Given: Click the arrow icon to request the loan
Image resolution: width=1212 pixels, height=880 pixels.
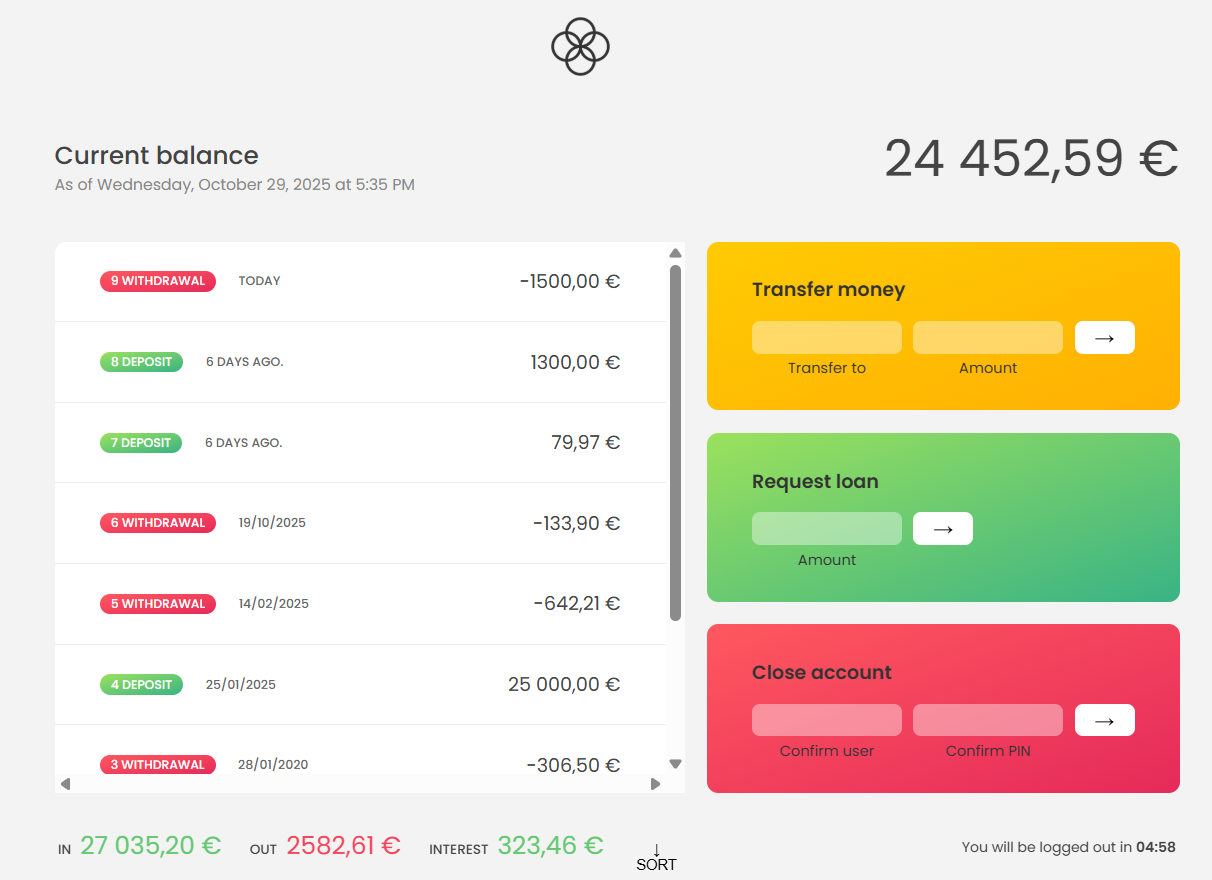Looking at the screenshot, I should tap(942, 528).
